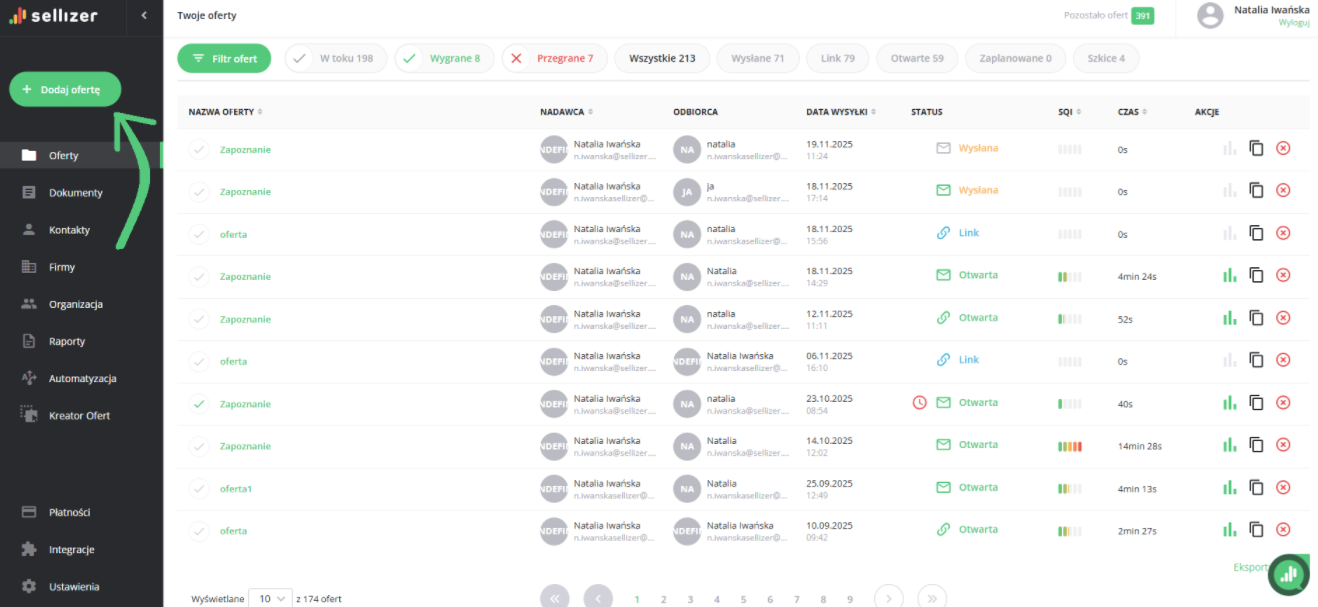1318x607 pixels.
Task: Delete the offer sent 10.09.2025
Action: click(1283, 530)
